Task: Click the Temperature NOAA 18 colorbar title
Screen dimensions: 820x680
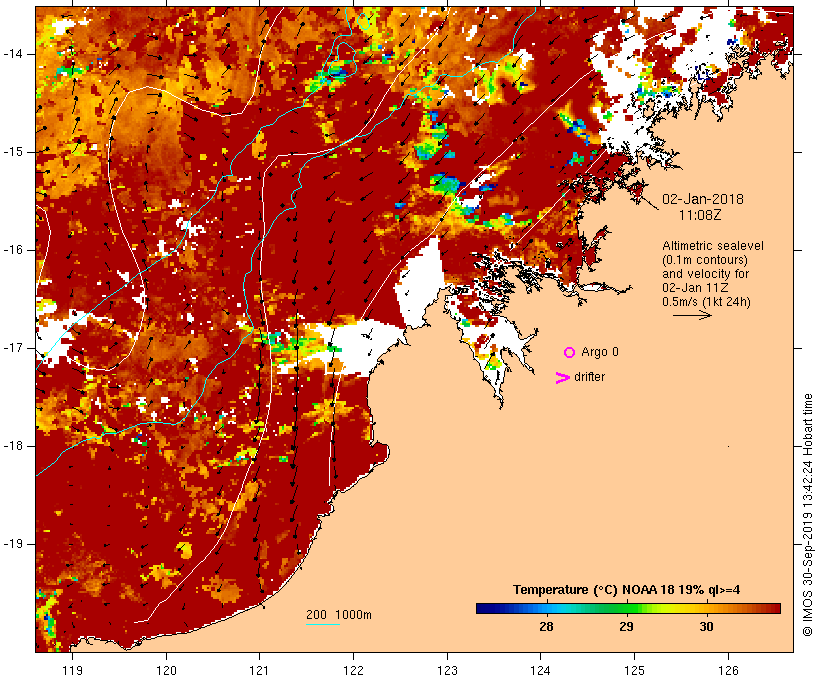Action: (x=627, y=590)
